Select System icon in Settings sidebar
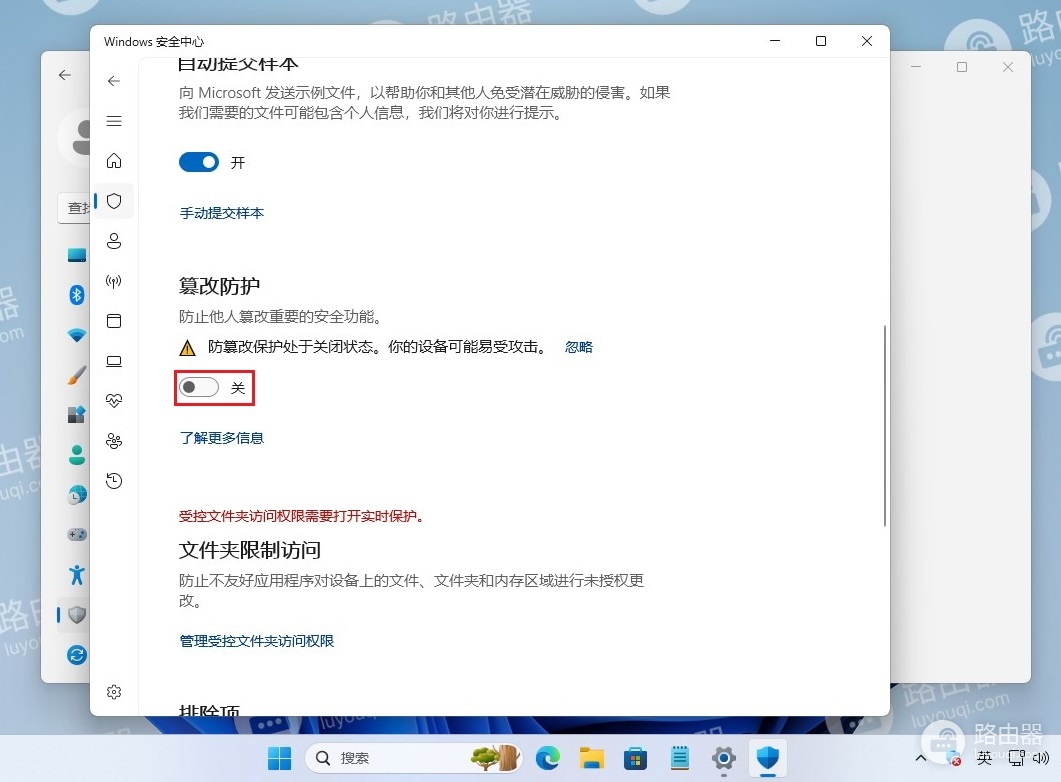The height and width of the screenshot is (782, 1061). pos(76,255)
